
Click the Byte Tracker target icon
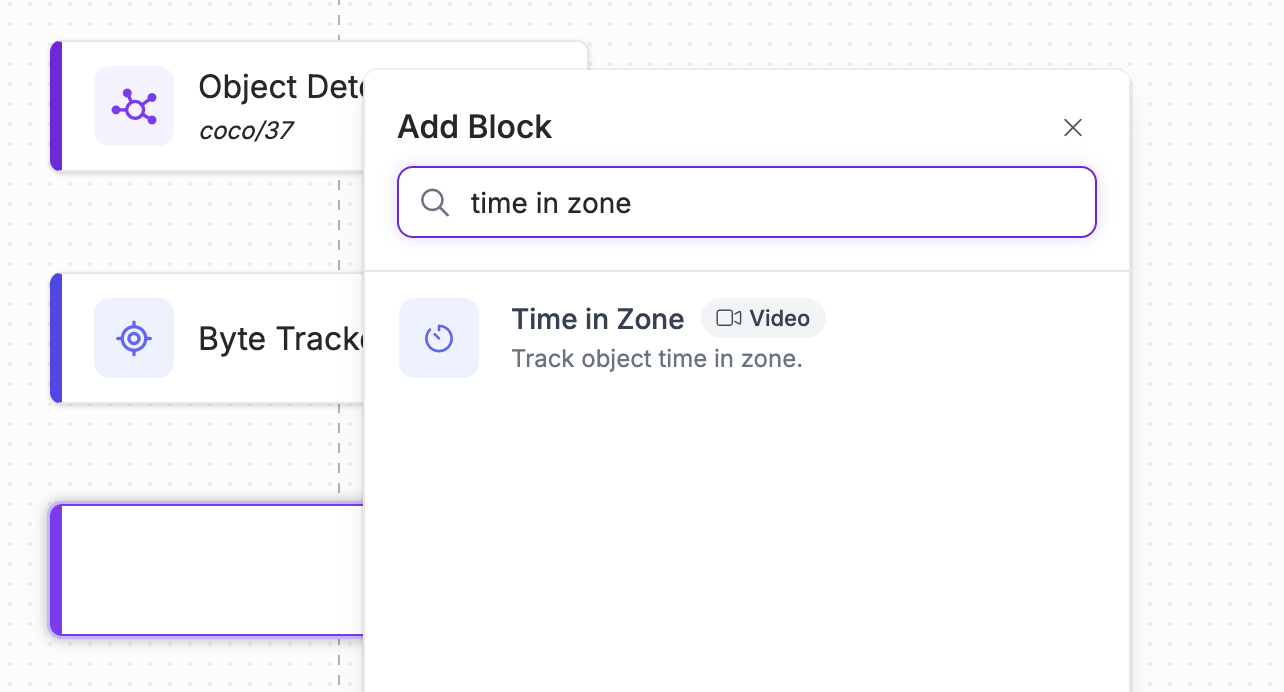coord(134,338)
